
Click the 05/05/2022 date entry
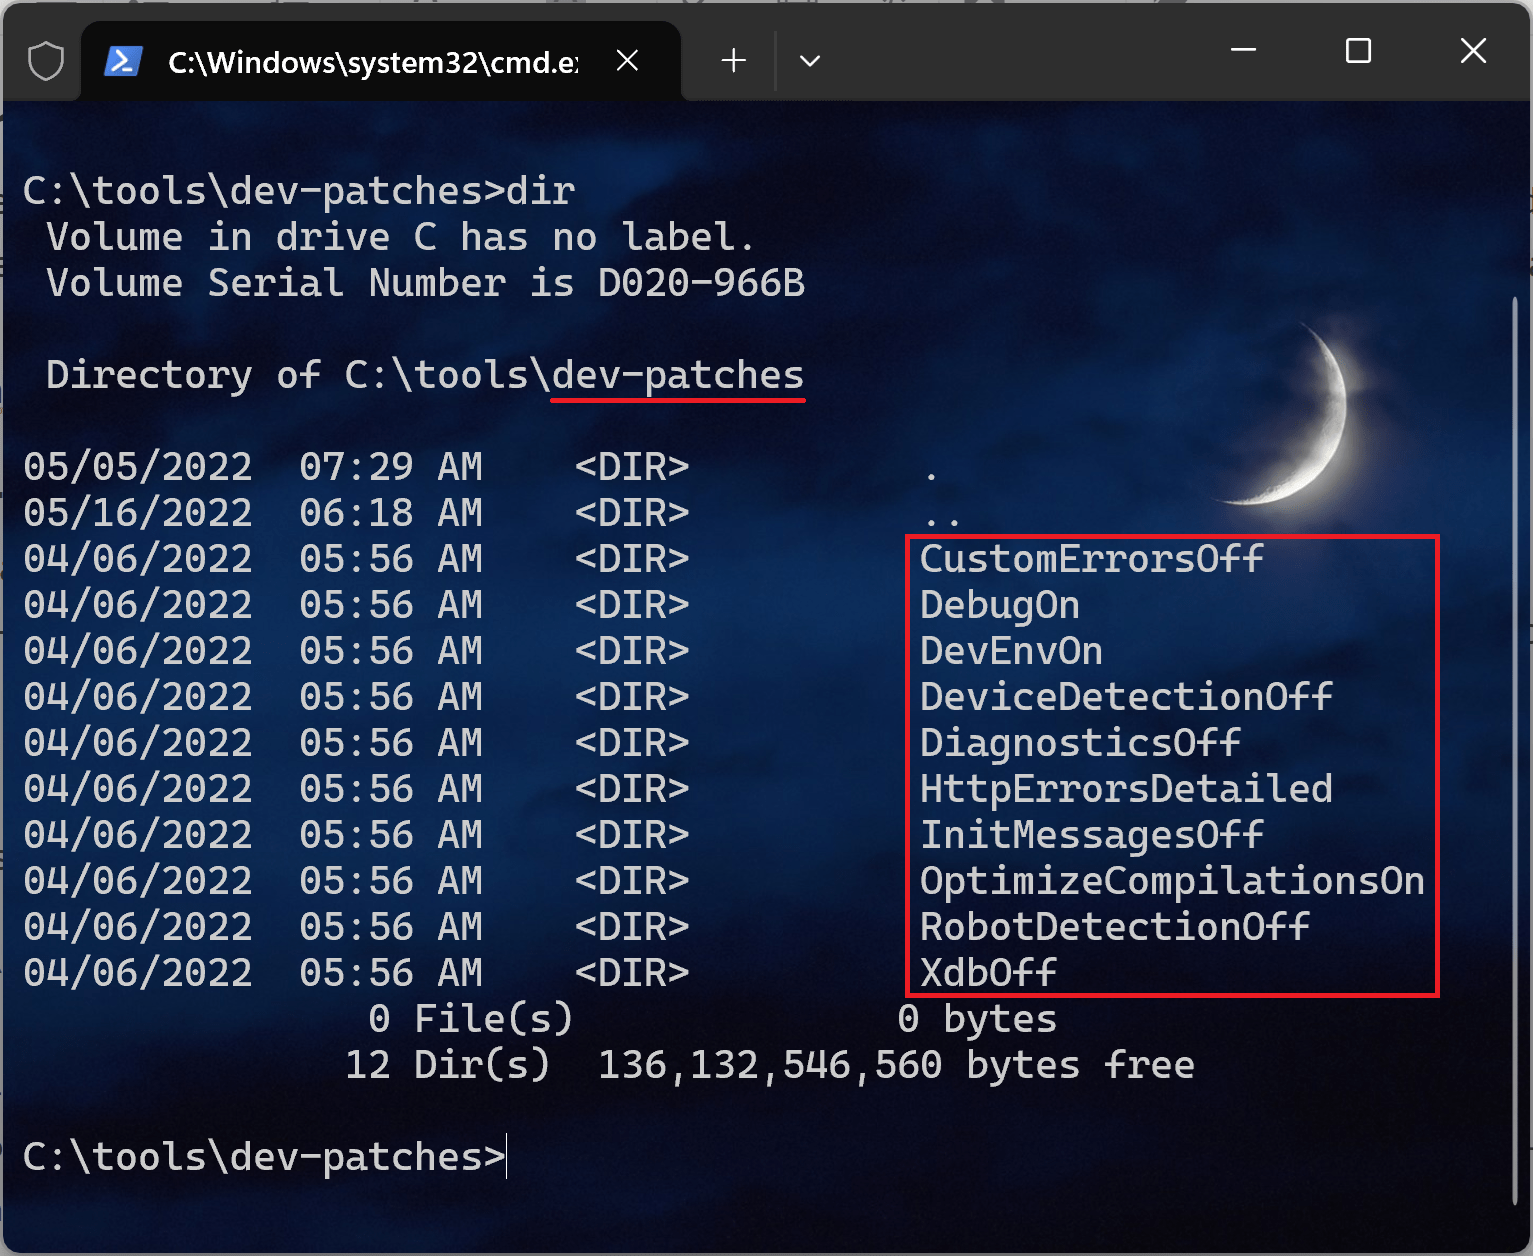point(138,467)
